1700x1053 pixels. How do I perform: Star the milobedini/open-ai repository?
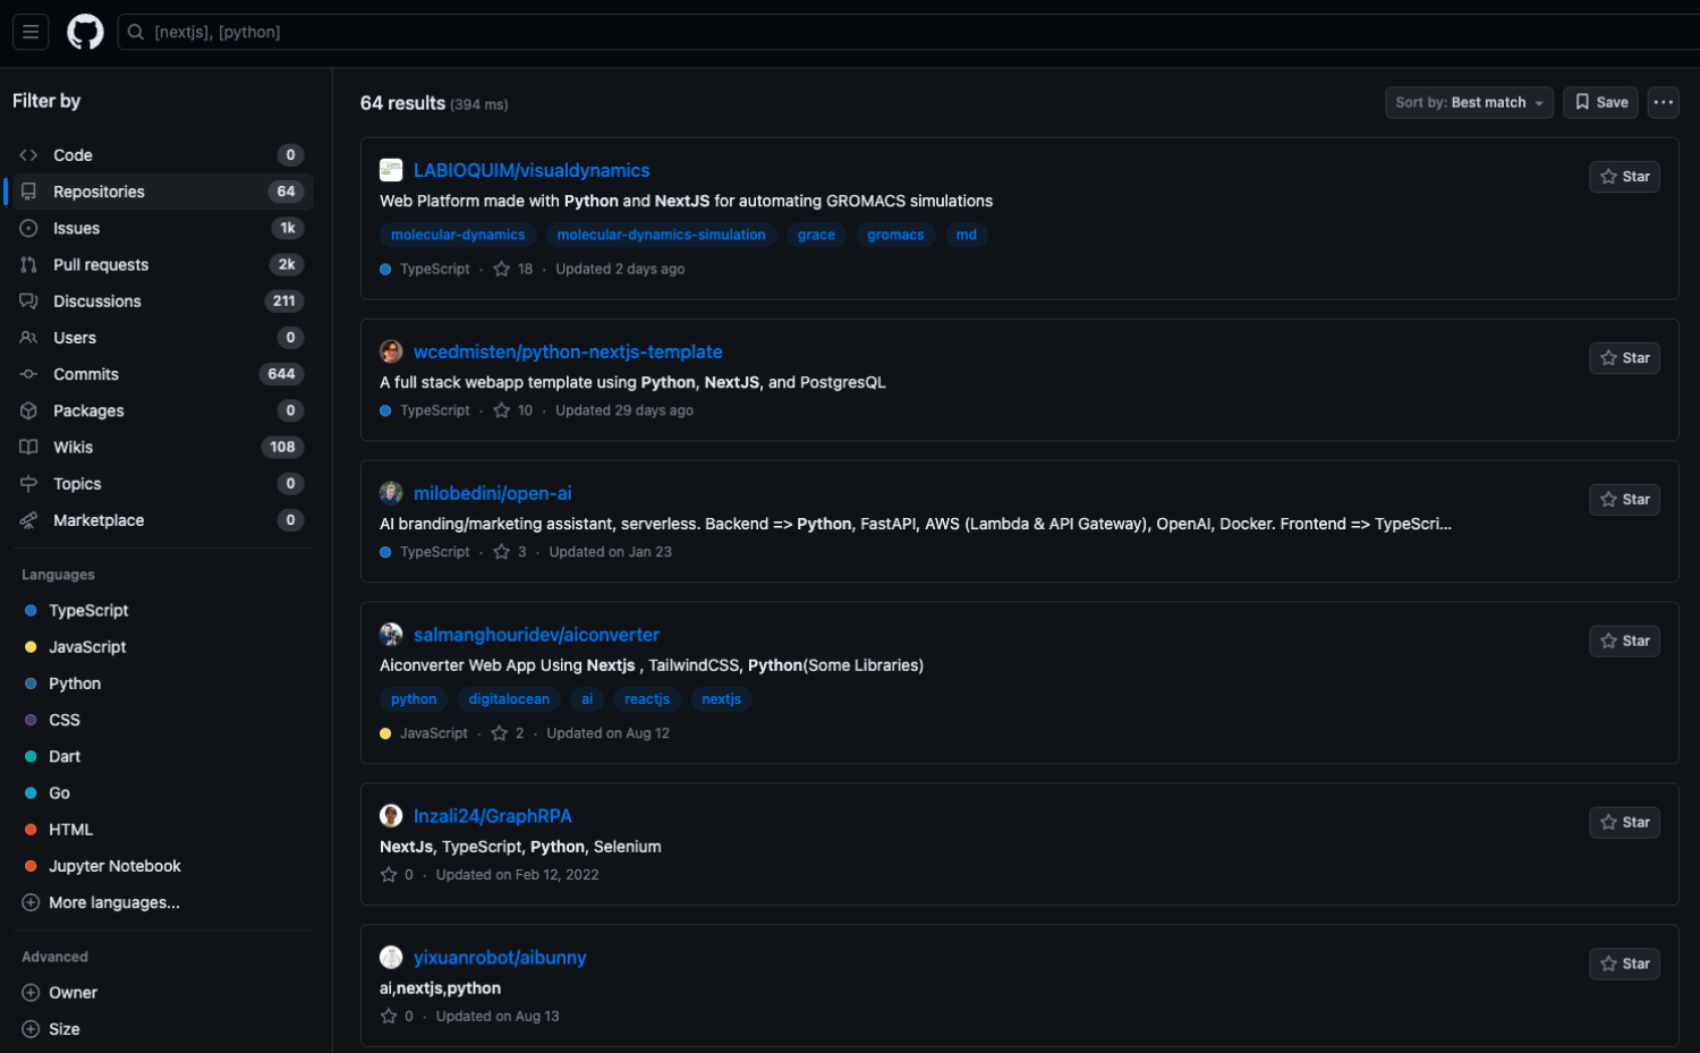tap(1623, 499)
